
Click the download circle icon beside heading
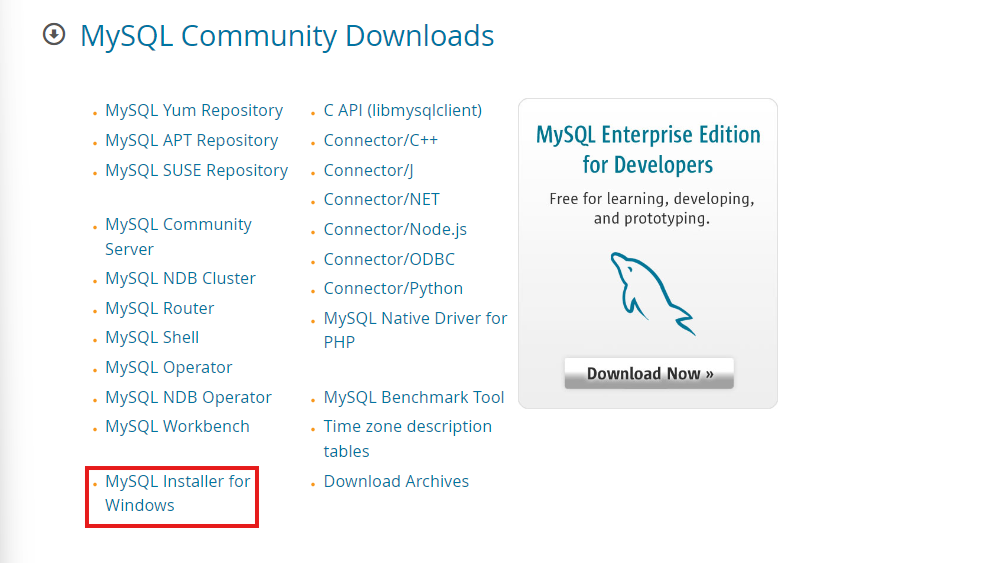[x=54, y=35]
